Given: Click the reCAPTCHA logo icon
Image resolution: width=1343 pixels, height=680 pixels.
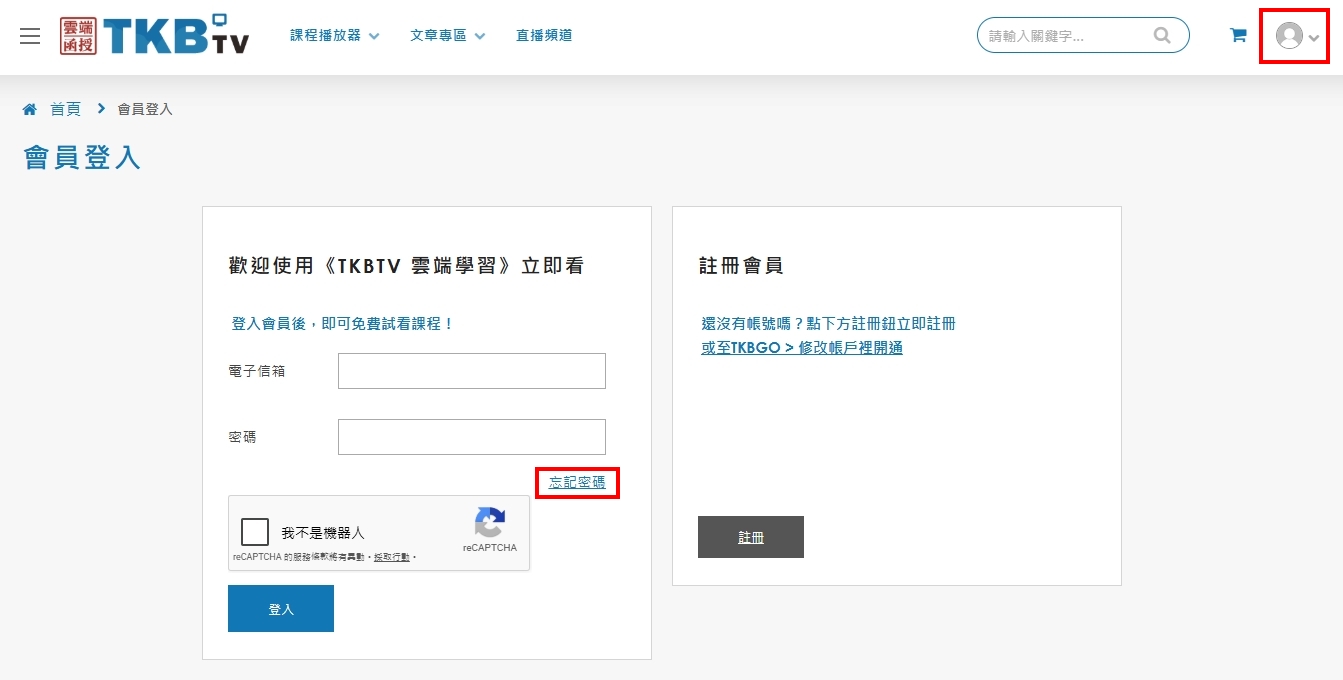Looking at the screenshot, I should (x=490, y=522).
